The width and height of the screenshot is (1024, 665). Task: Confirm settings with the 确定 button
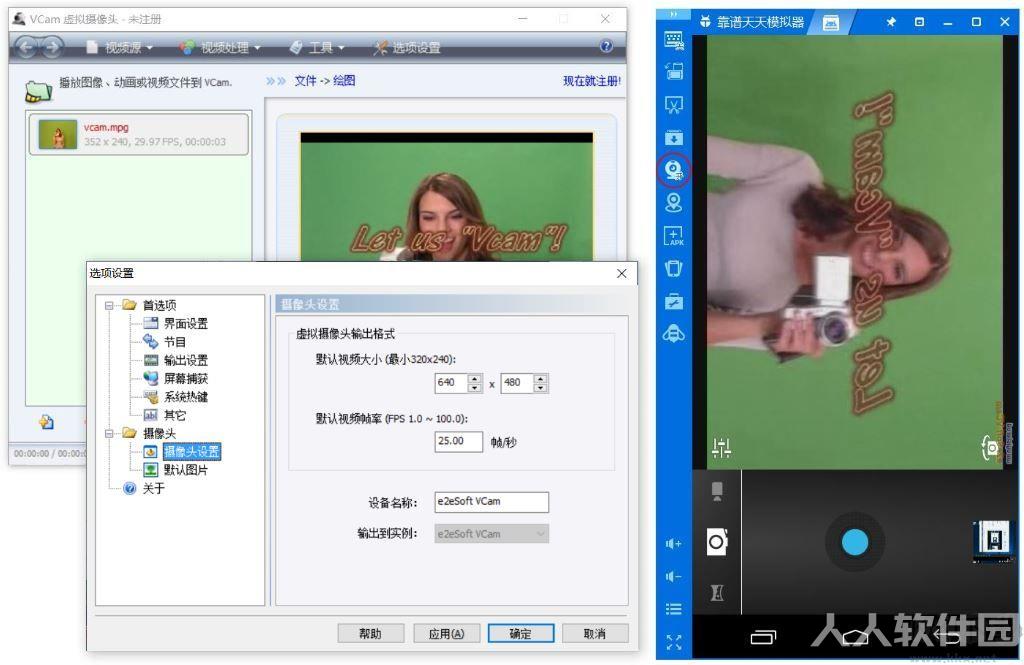point(520,633)
